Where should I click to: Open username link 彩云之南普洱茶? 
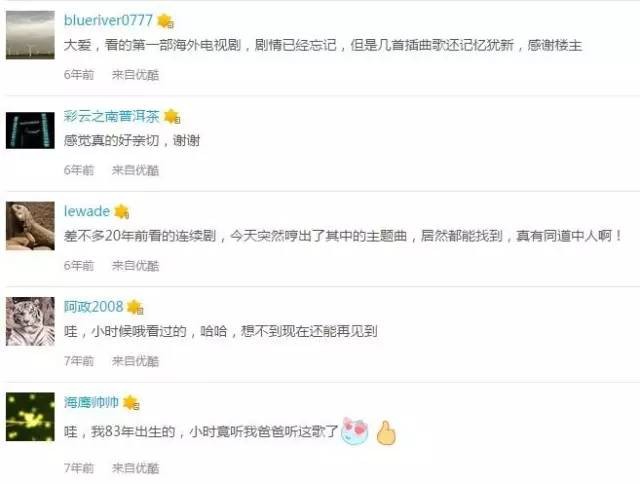[x=111, y=116]
